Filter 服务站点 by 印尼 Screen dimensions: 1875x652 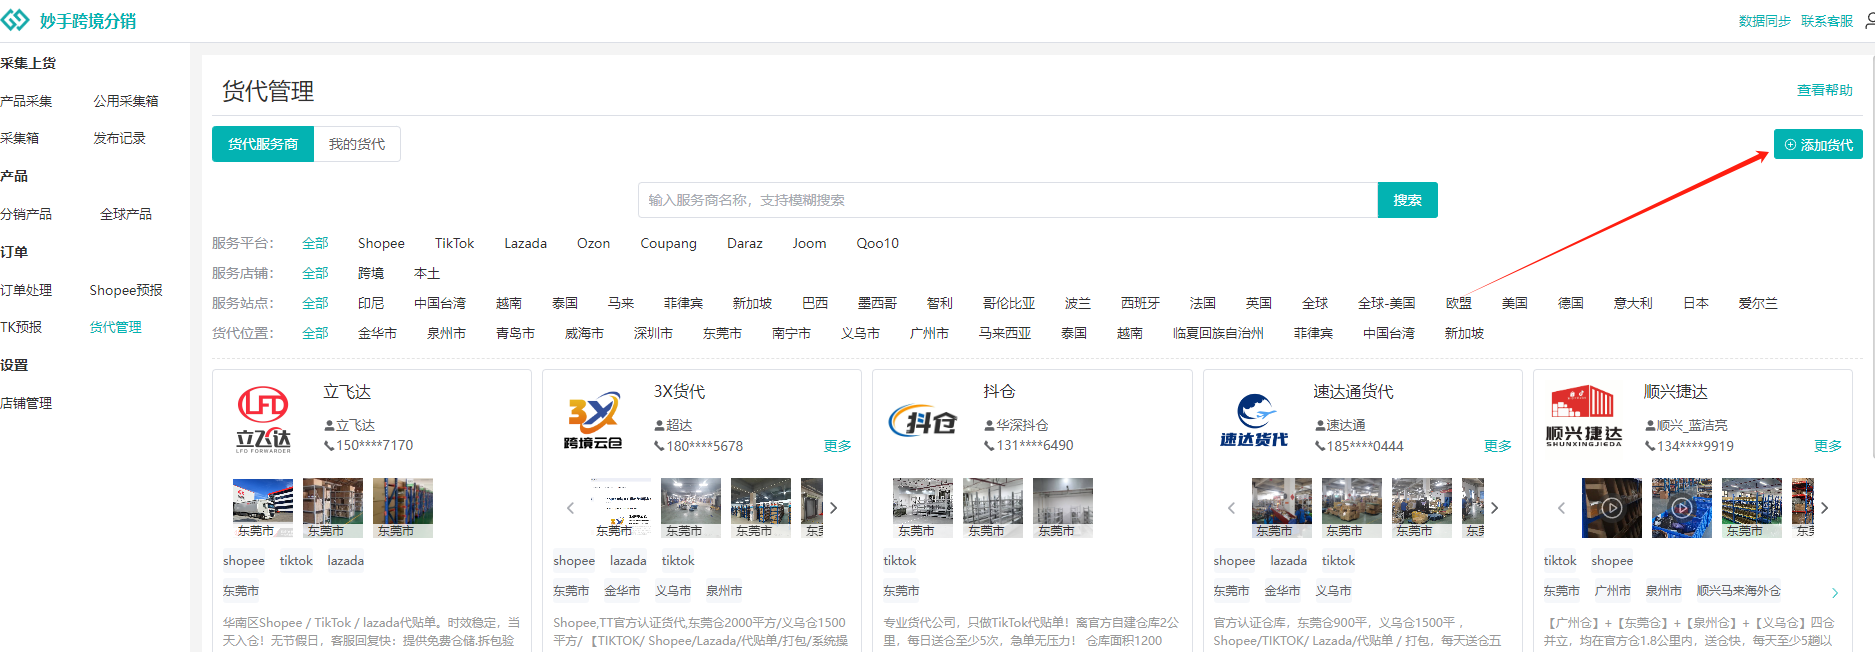[371, 303]
